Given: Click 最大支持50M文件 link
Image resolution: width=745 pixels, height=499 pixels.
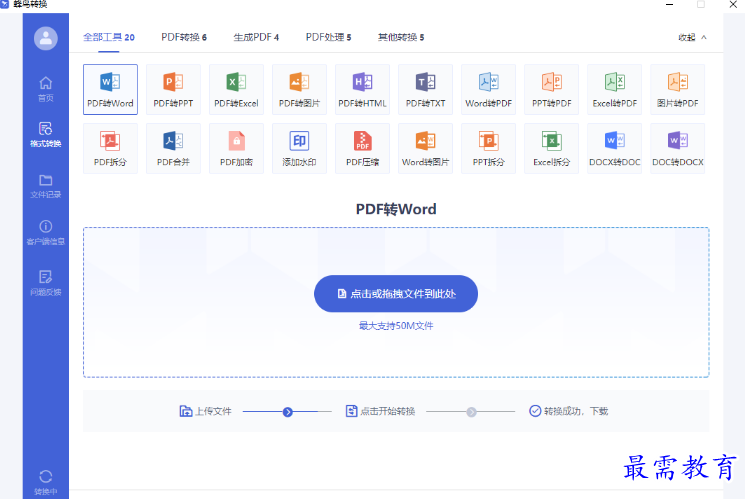Looking at the screenshot, I should pyautogui.click(x=396, y=326).
